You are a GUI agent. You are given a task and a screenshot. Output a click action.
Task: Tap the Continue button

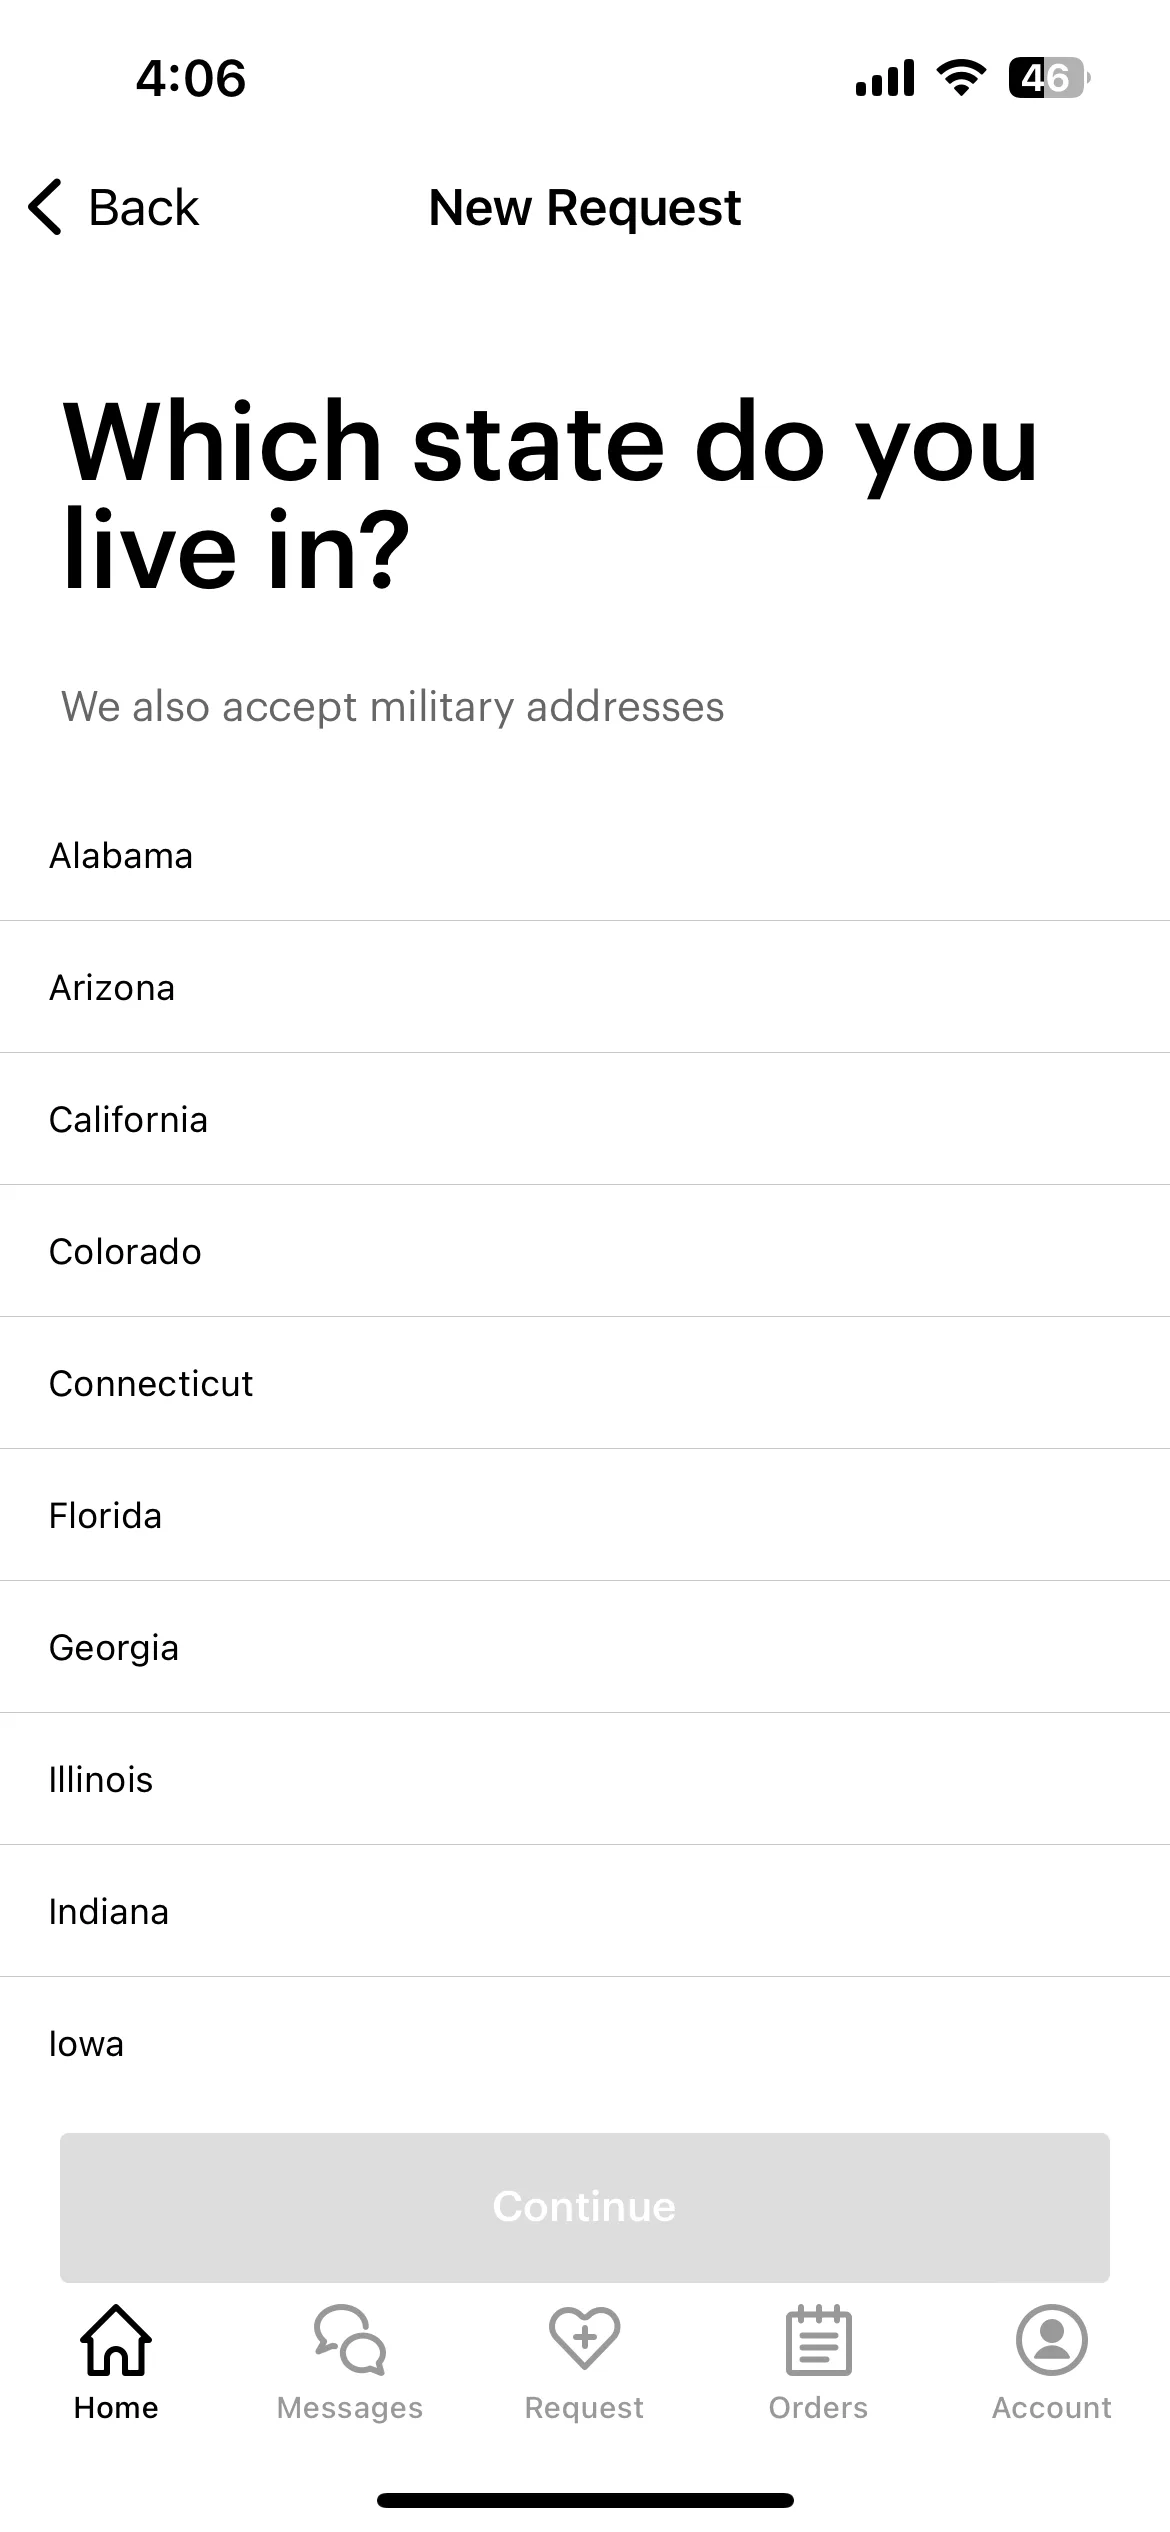[x=585, y=2207]
